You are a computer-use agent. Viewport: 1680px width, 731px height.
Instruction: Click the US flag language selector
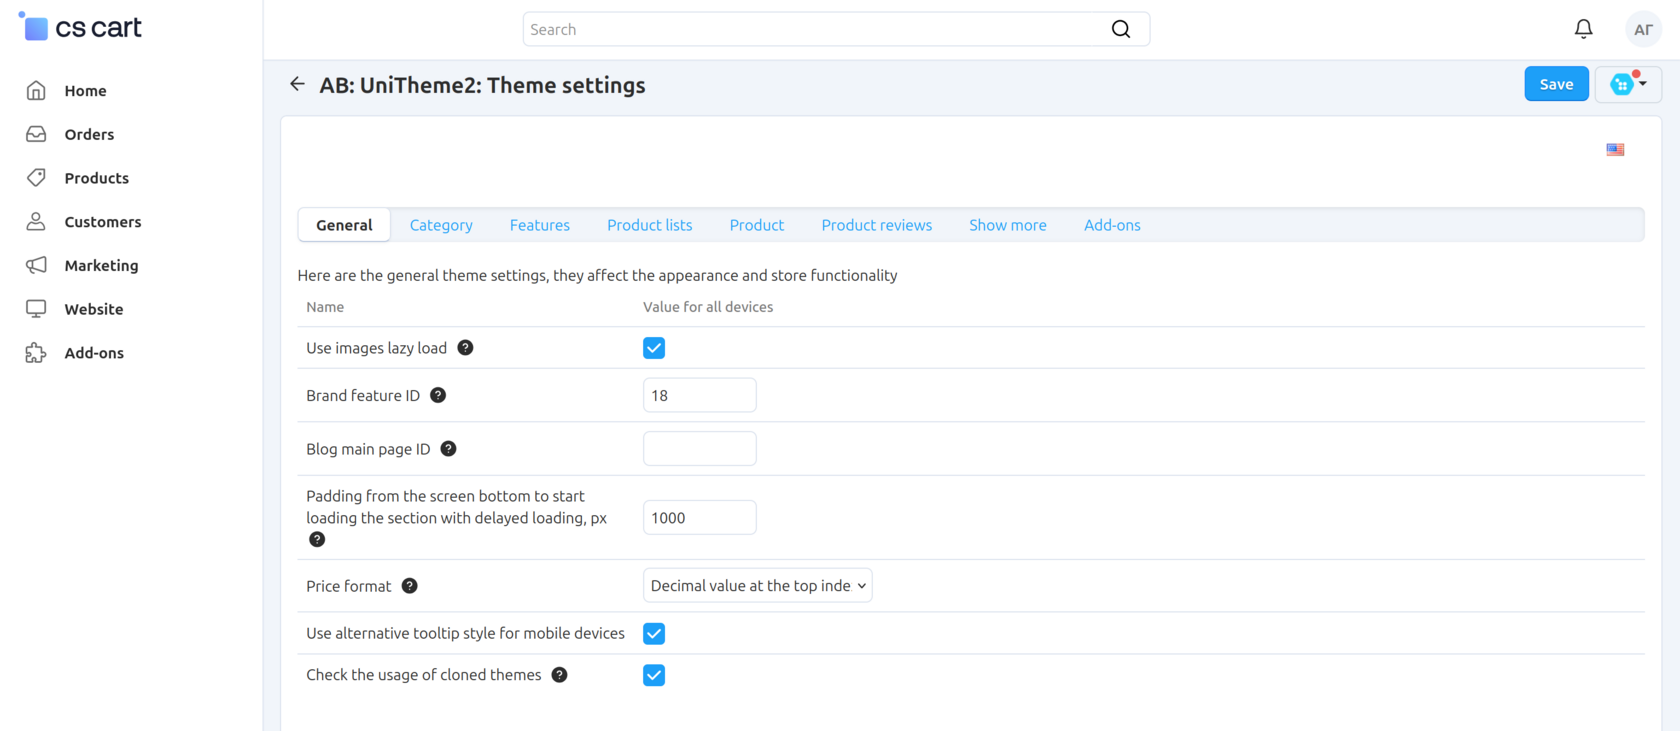[1615, 150]
